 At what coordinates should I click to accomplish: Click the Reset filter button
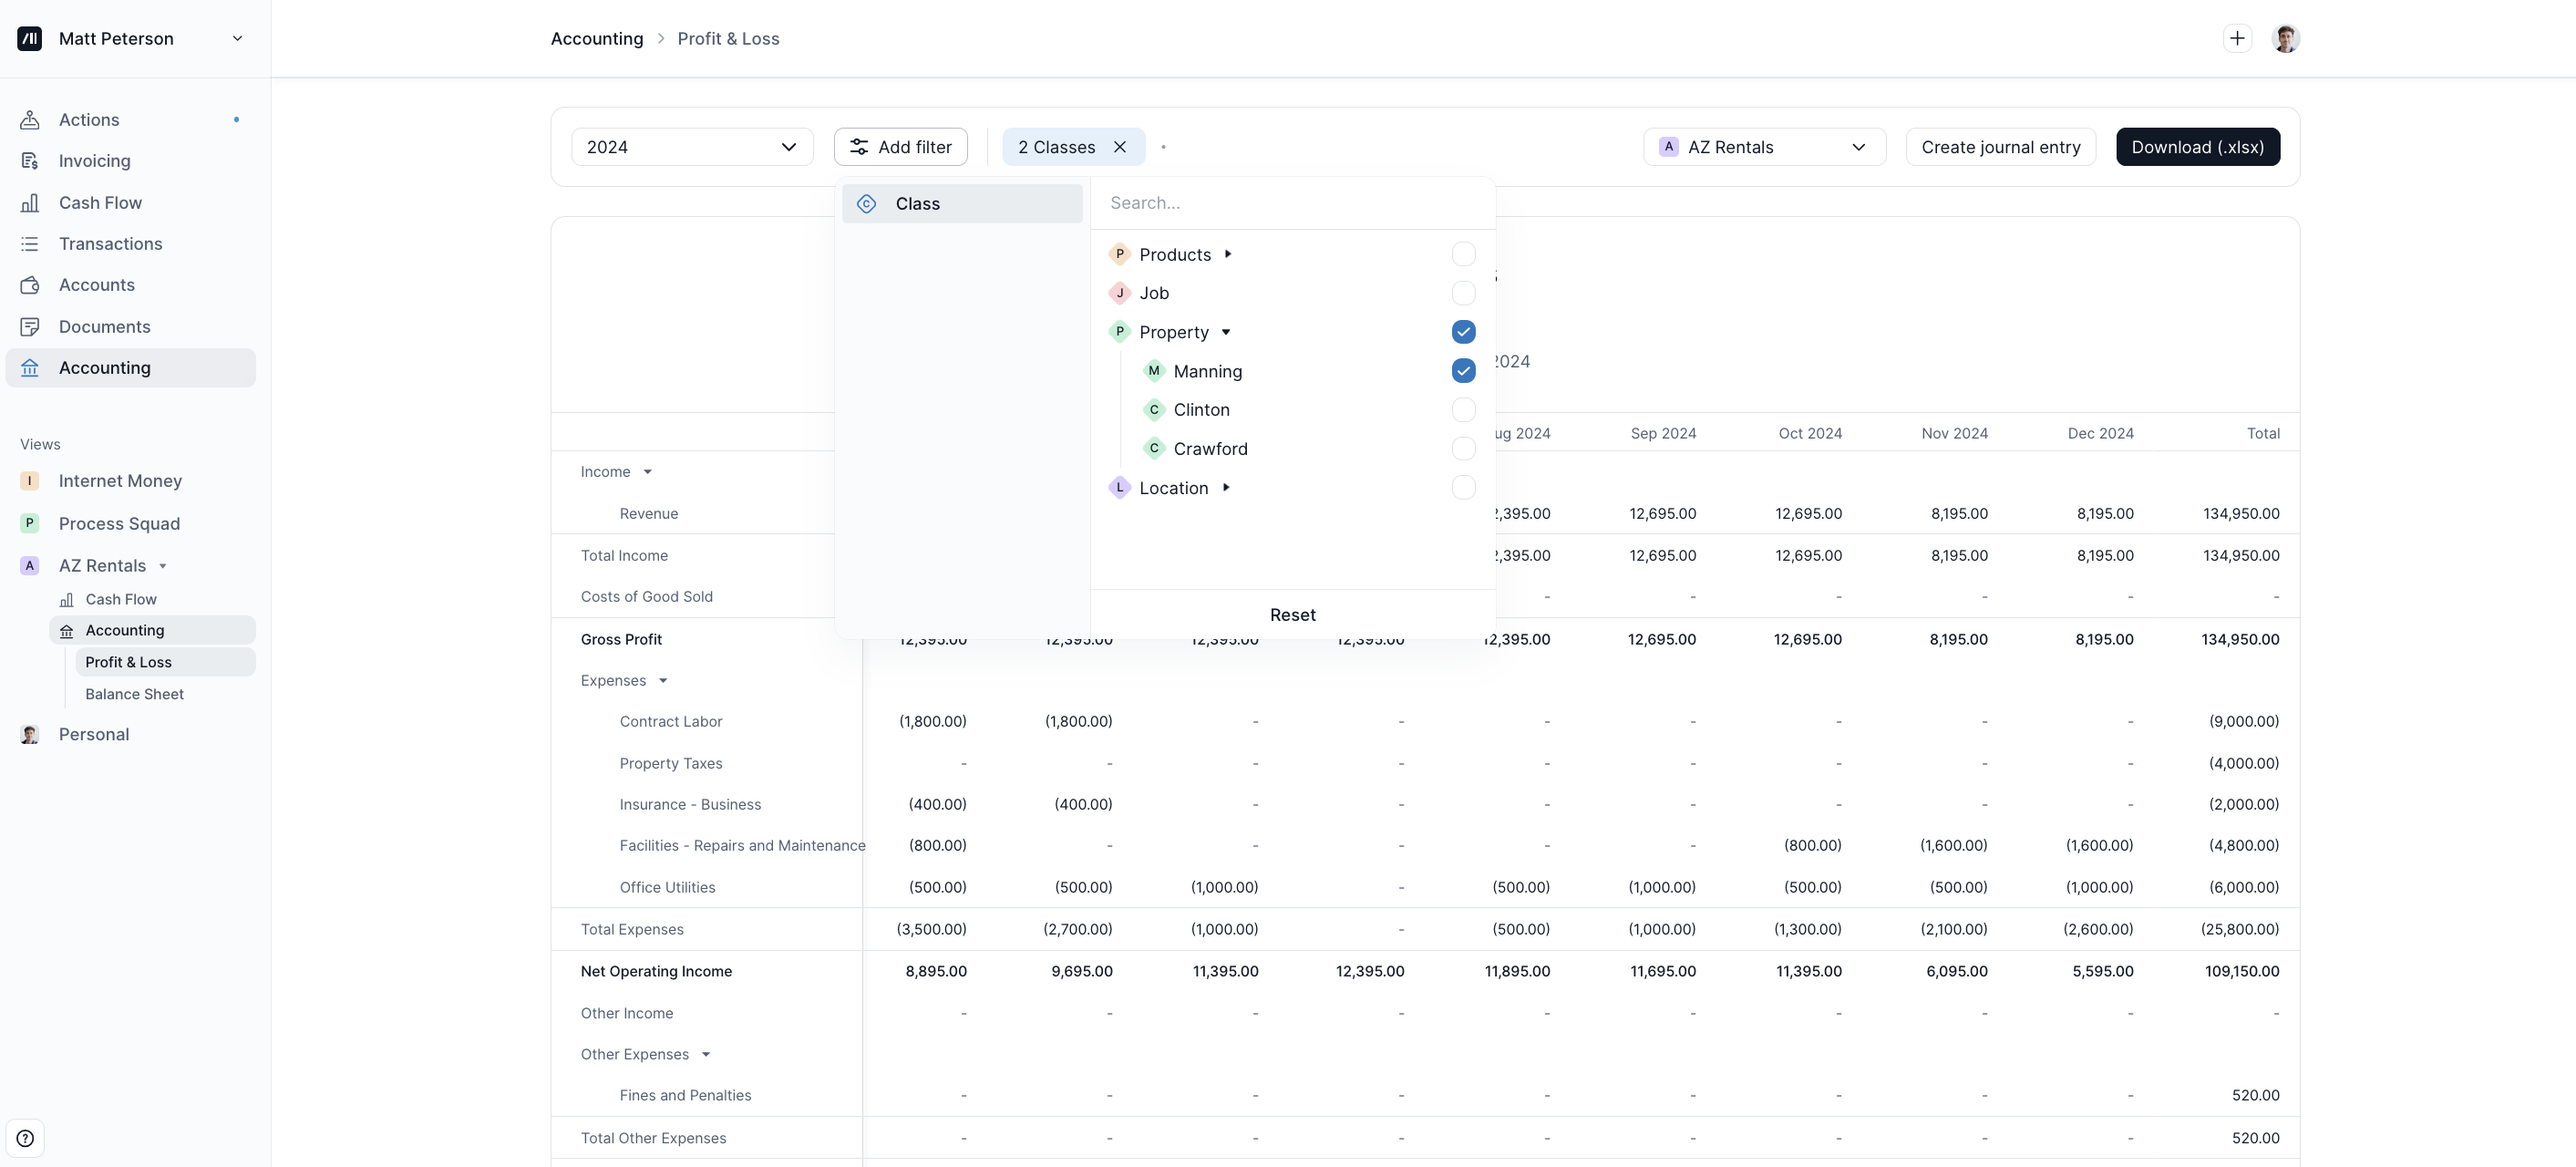(1292, 615)
